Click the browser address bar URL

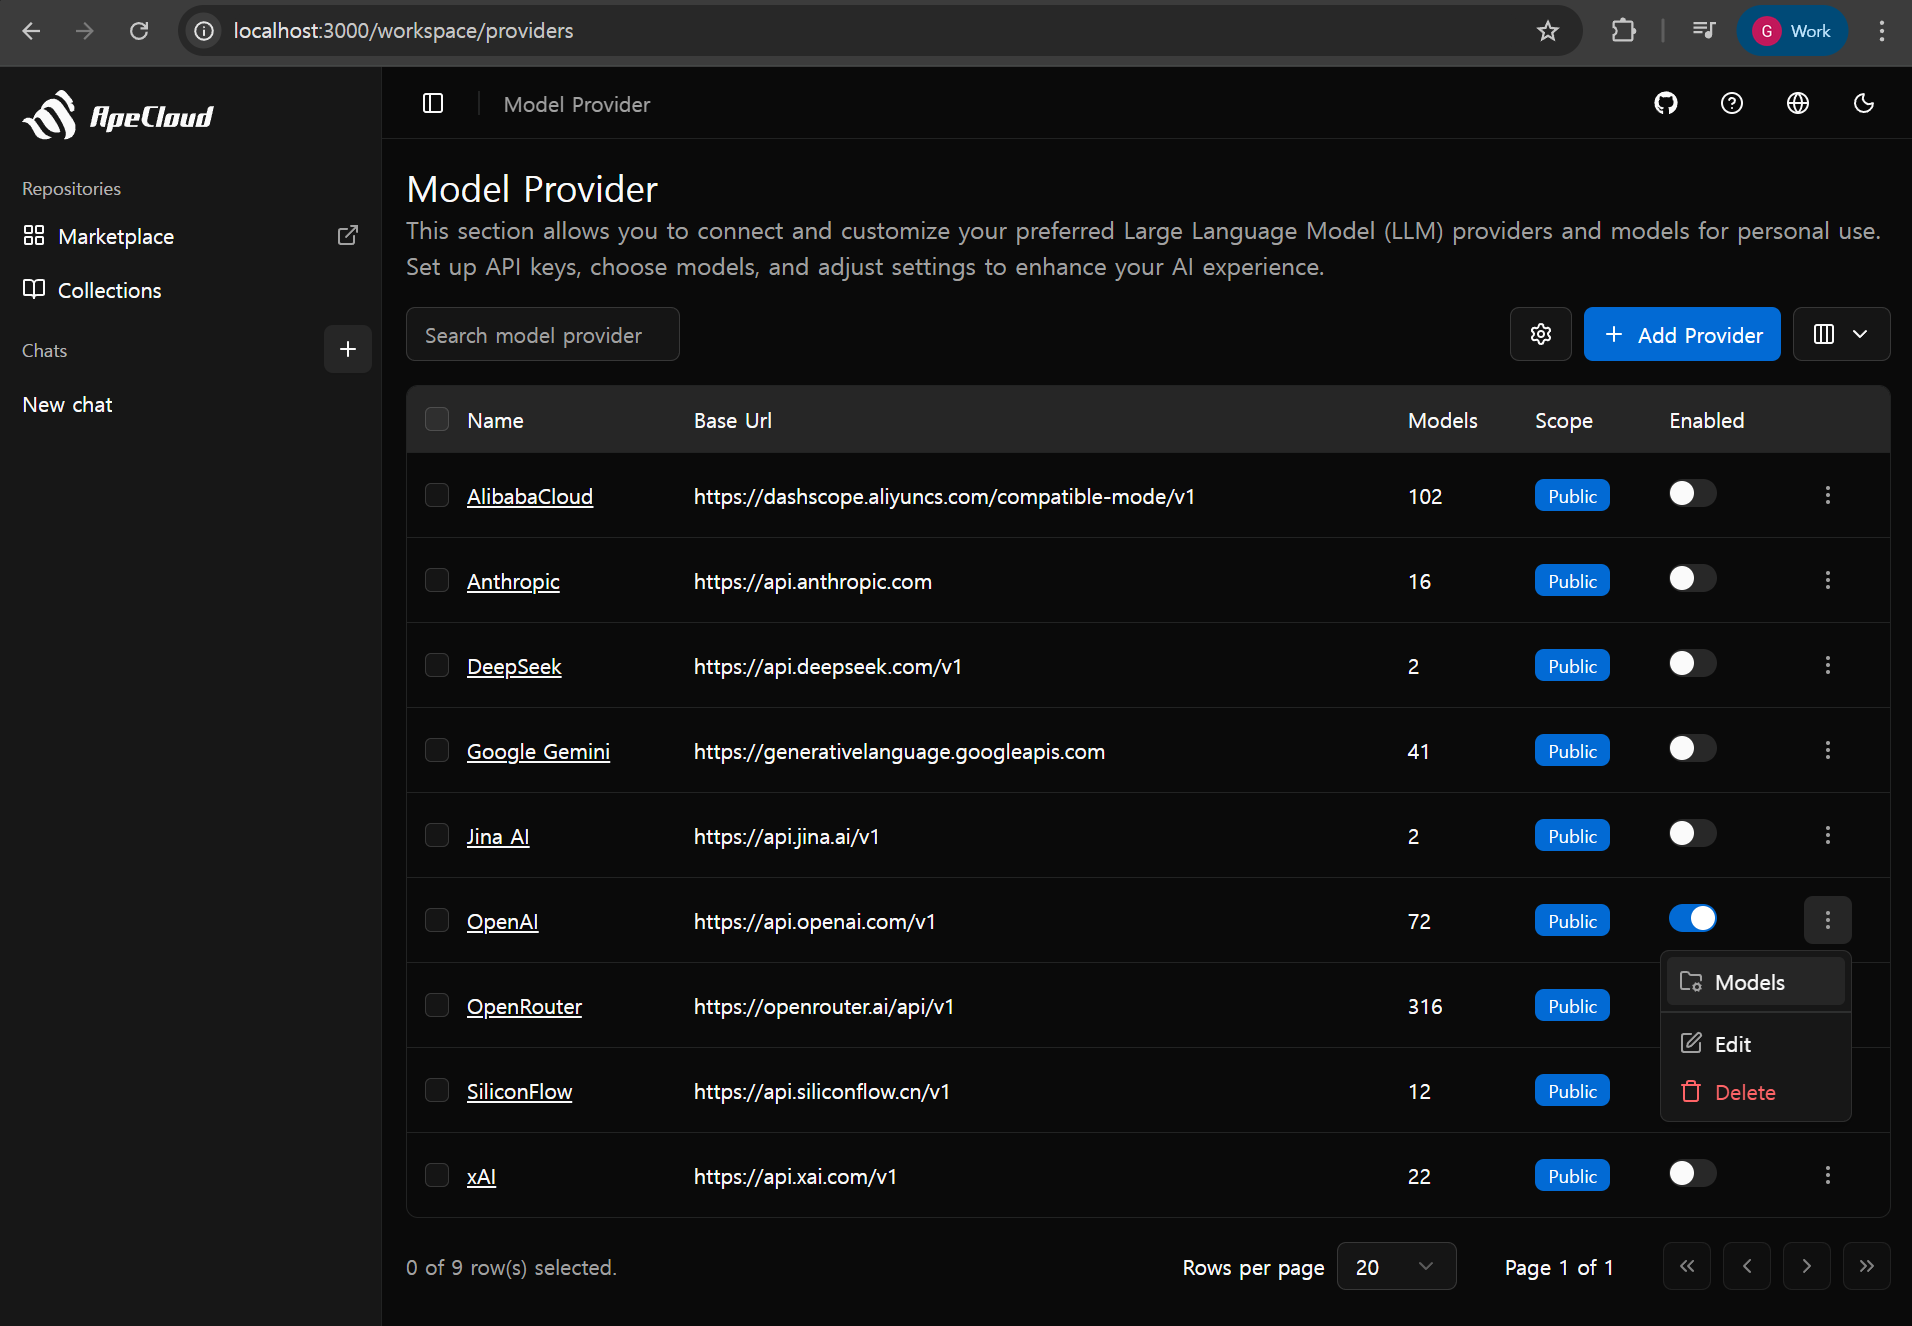coord(403,31)
